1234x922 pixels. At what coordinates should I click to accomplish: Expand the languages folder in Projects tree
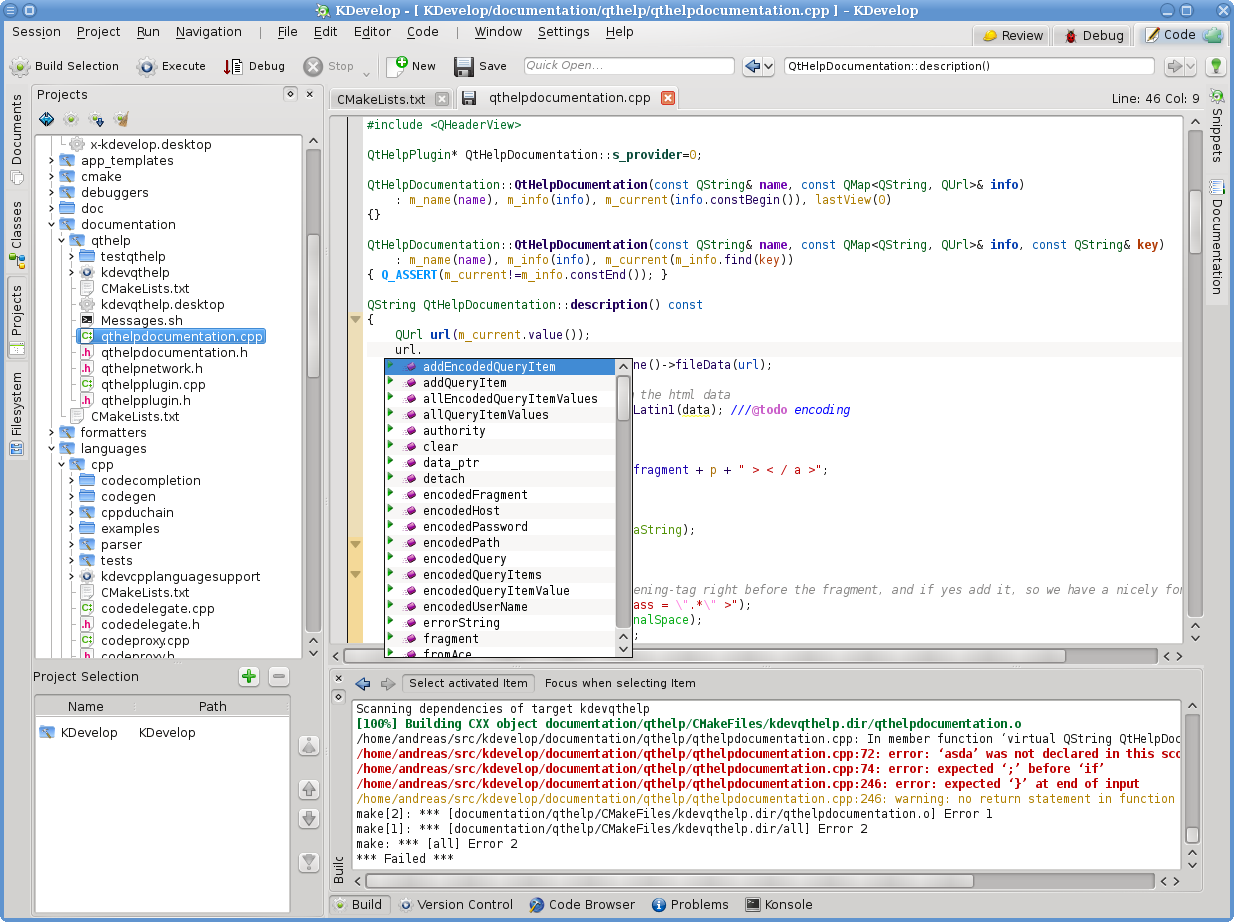point(50,448)
